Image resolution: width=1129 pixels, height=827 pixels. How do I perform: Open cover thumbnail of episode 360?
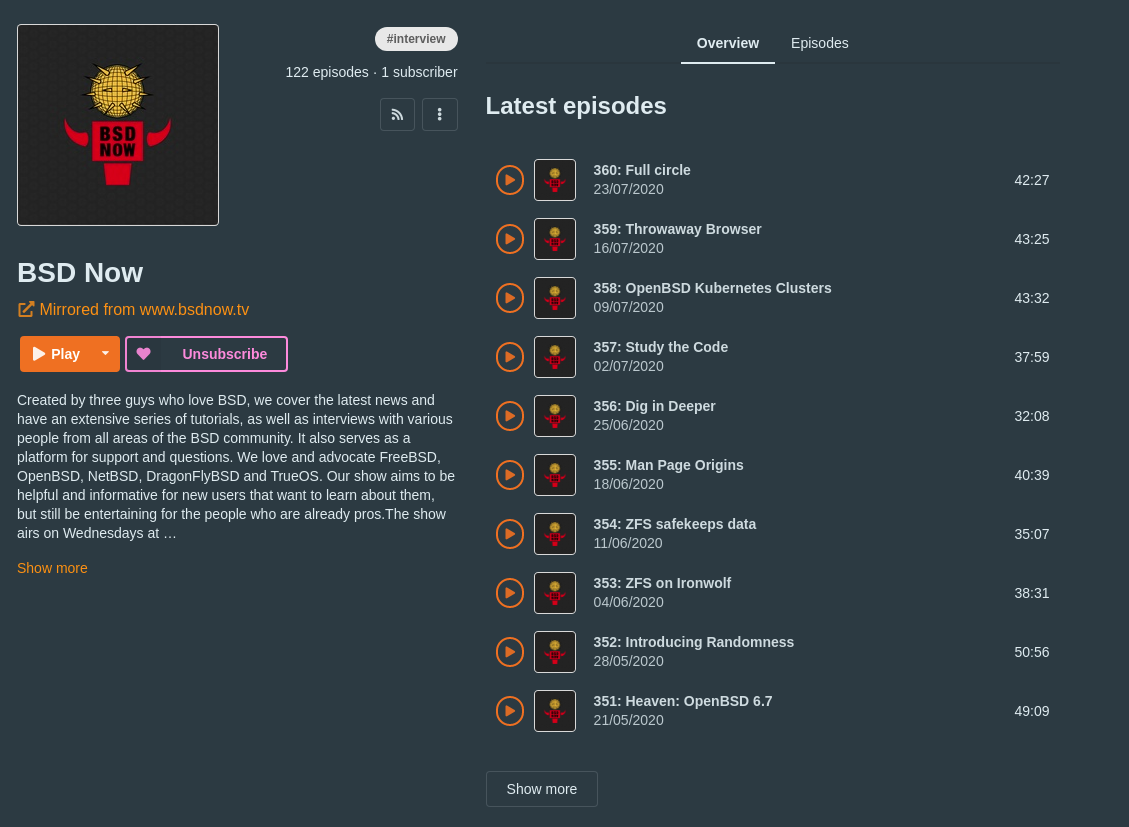[x=554, y=180]
